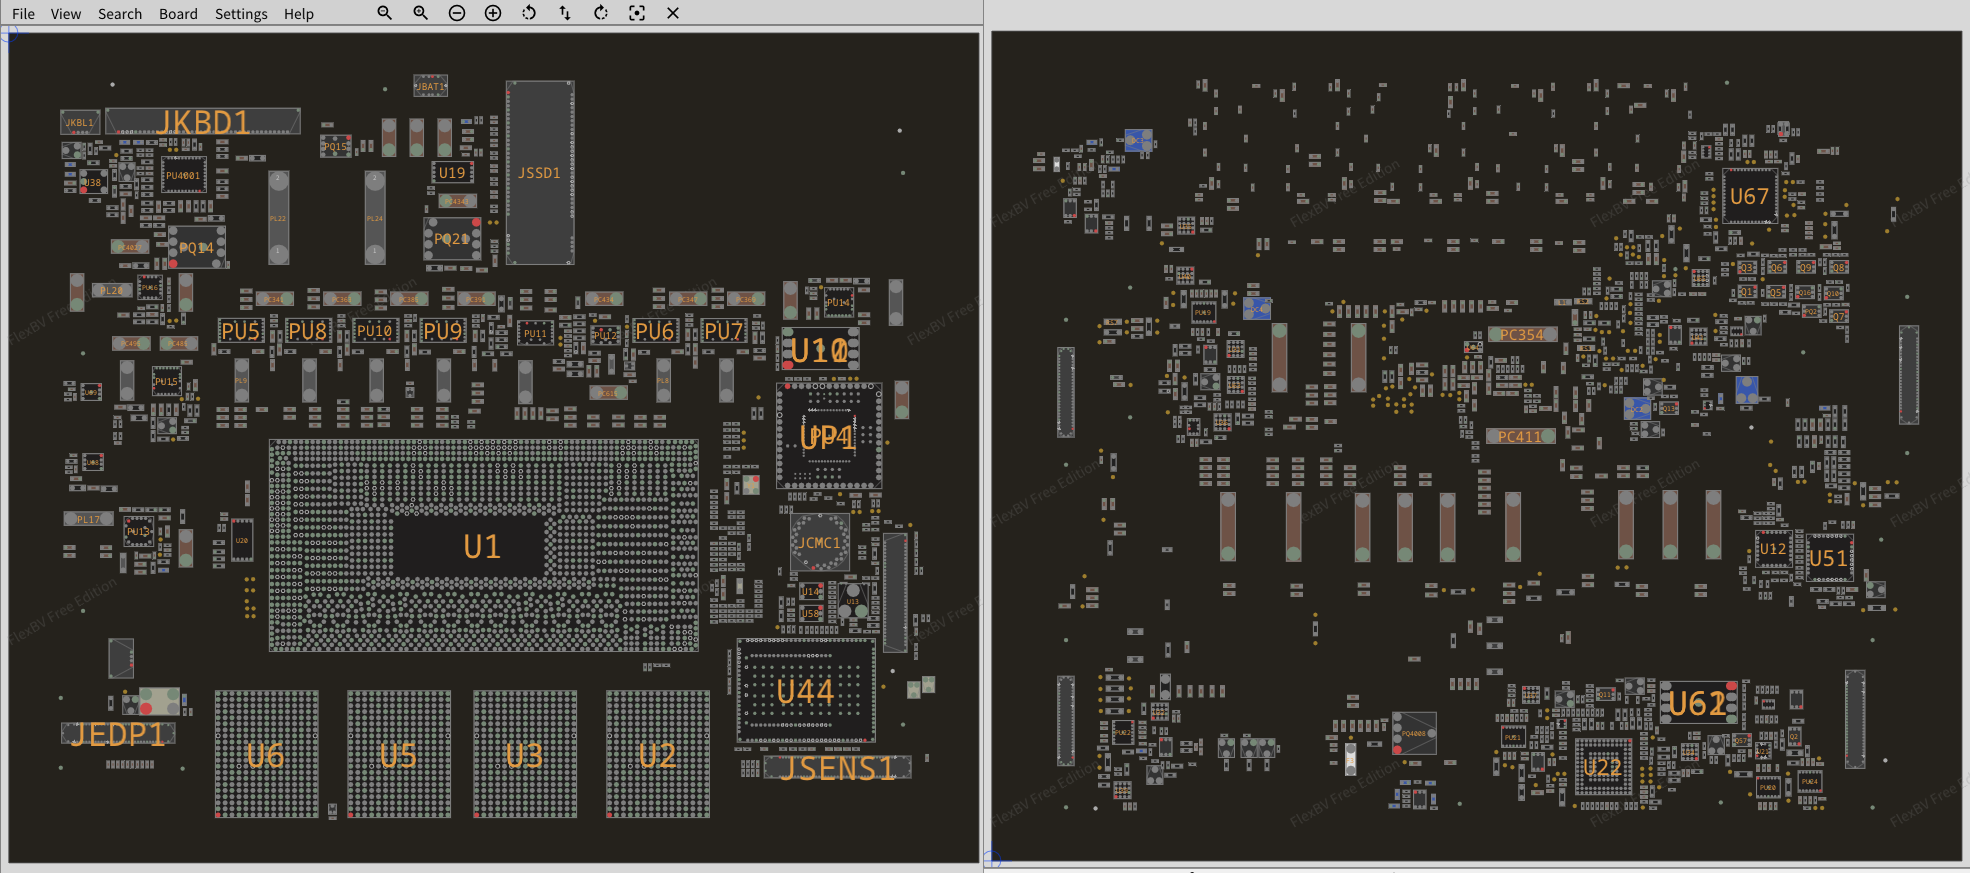The width and height of the screenshot is (1970, 873).
Task: Open the Help menu
Action: pos(298,14)
